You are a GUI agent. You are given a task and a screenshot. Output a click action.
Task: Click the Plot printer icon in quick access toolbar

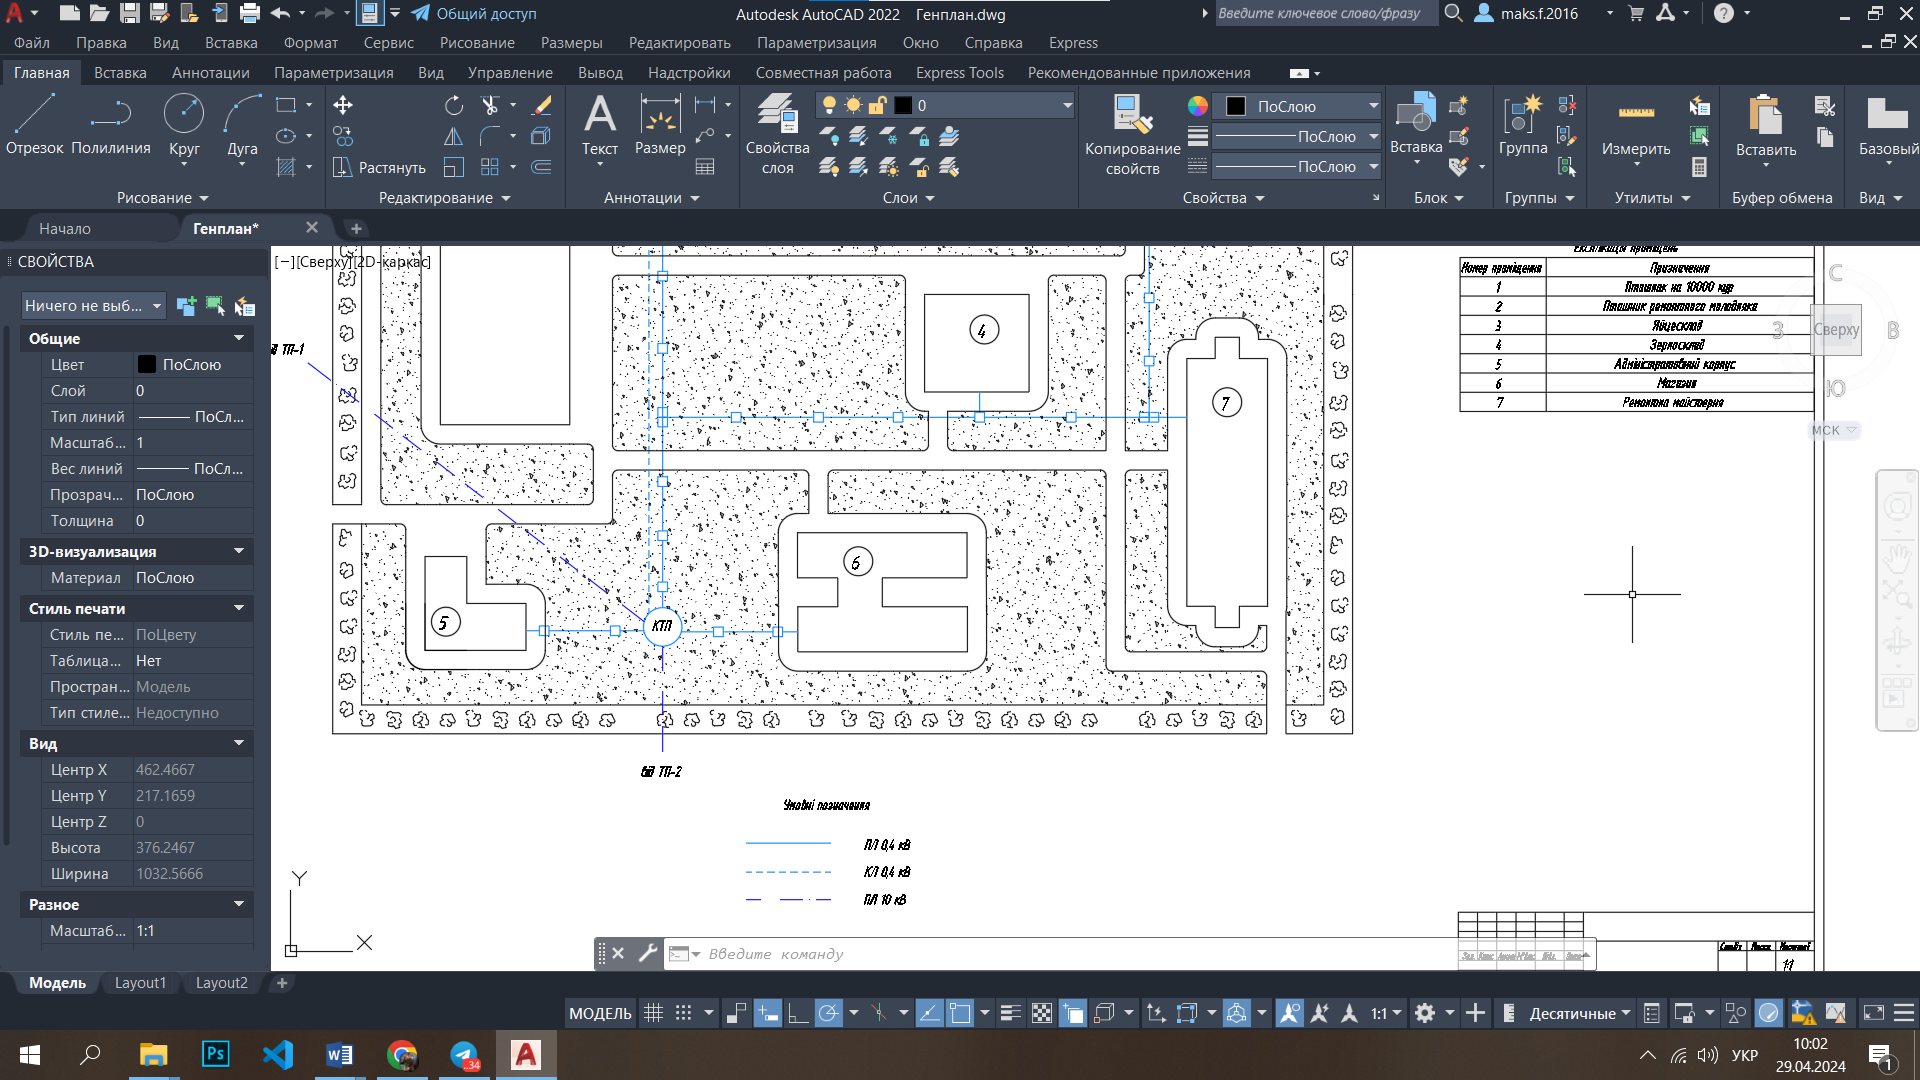(x=250, y=13)
